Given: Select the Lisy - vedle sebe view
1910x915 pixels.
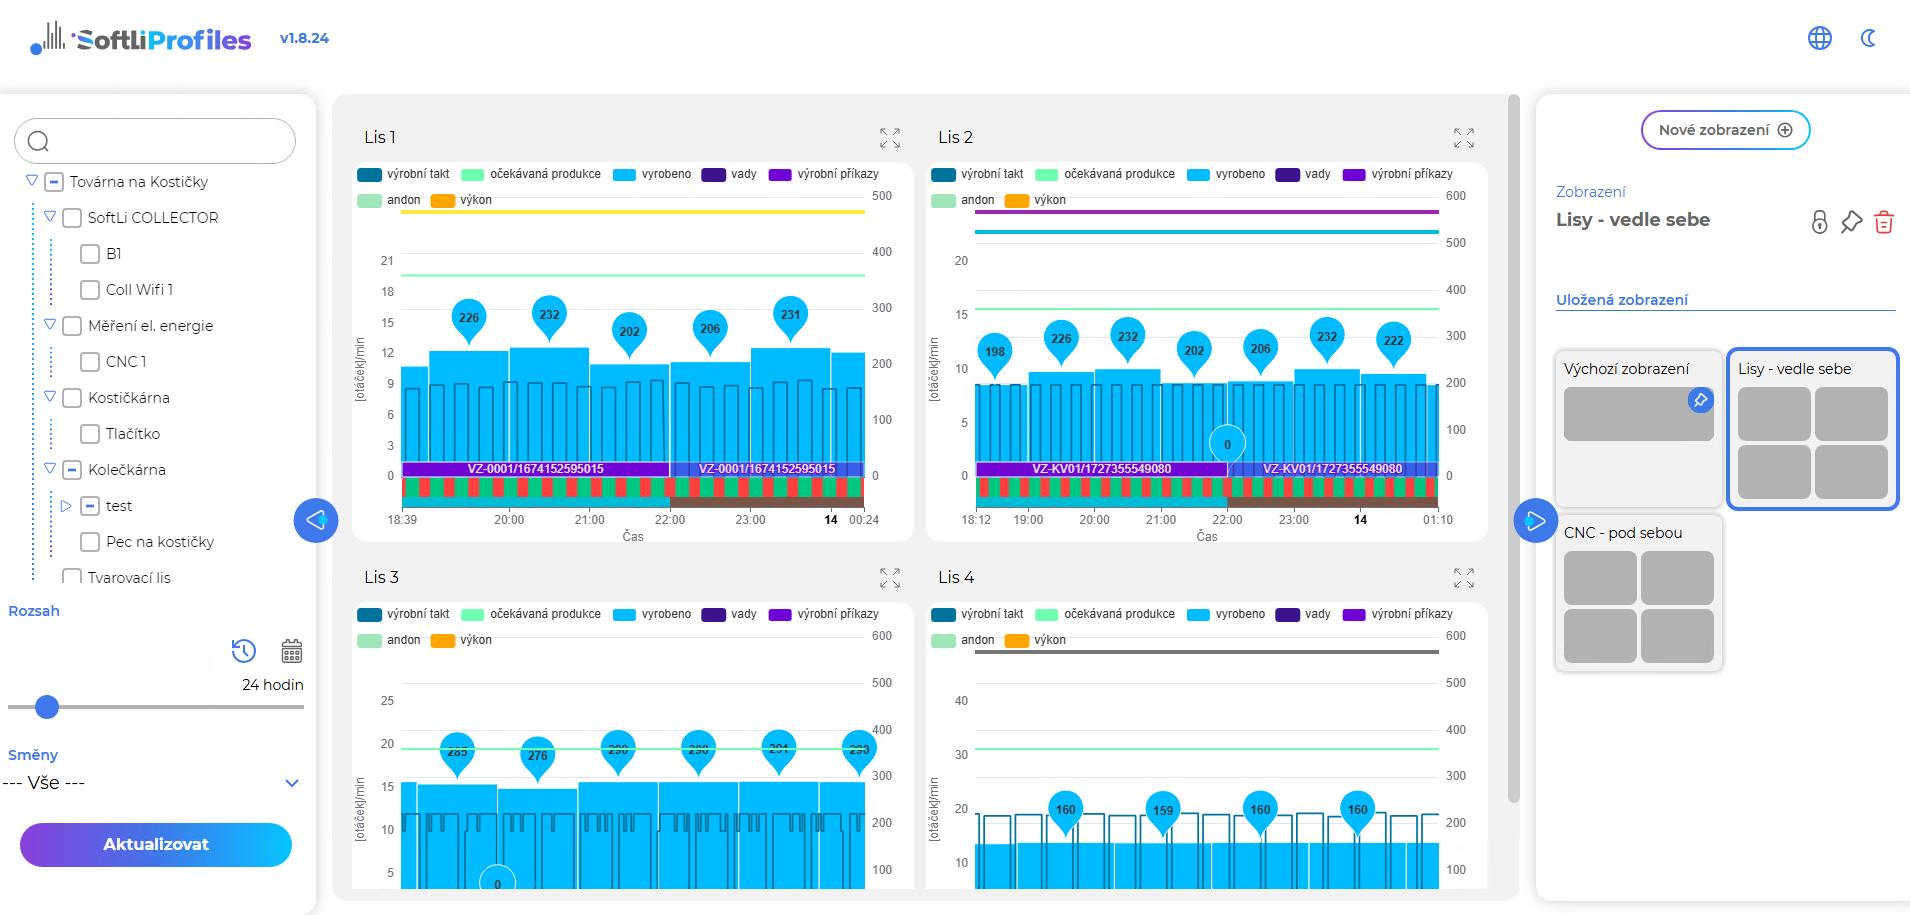Looking at the screenshot, I should pyautogui.click(x=1813, y=429).
